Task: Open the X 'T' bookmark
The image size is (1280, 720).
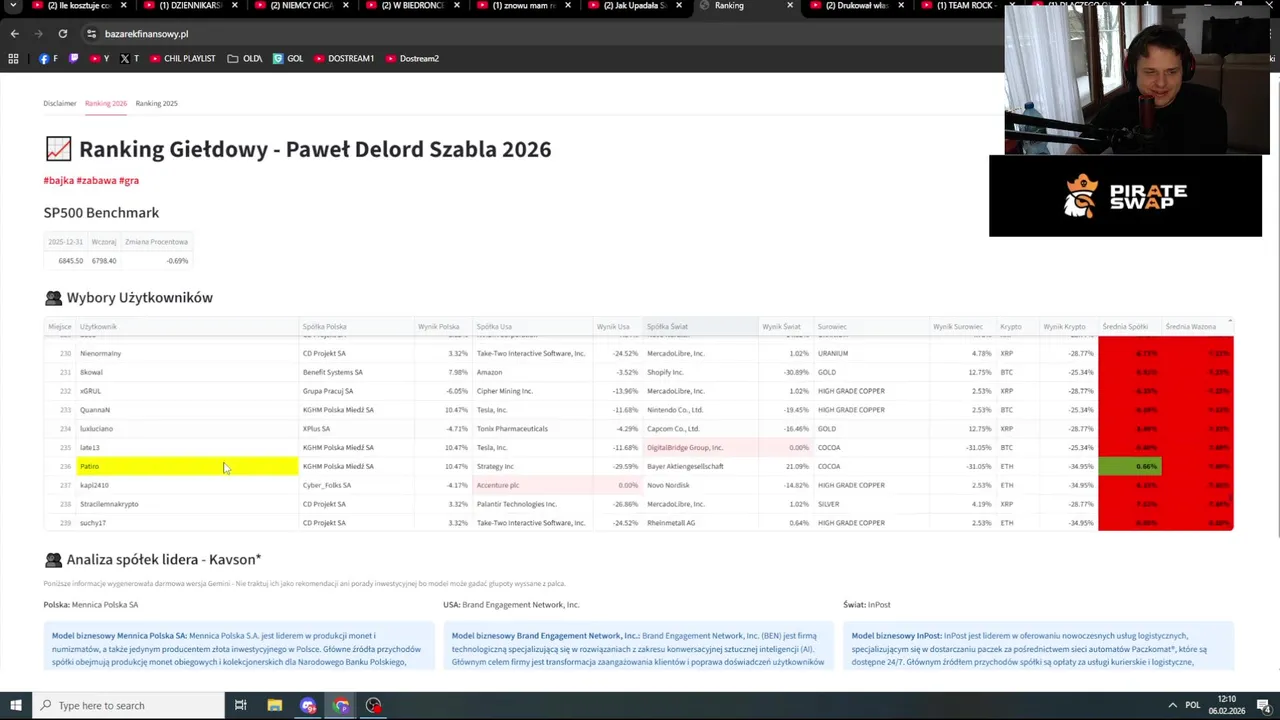Action: (x=129, y=58)
